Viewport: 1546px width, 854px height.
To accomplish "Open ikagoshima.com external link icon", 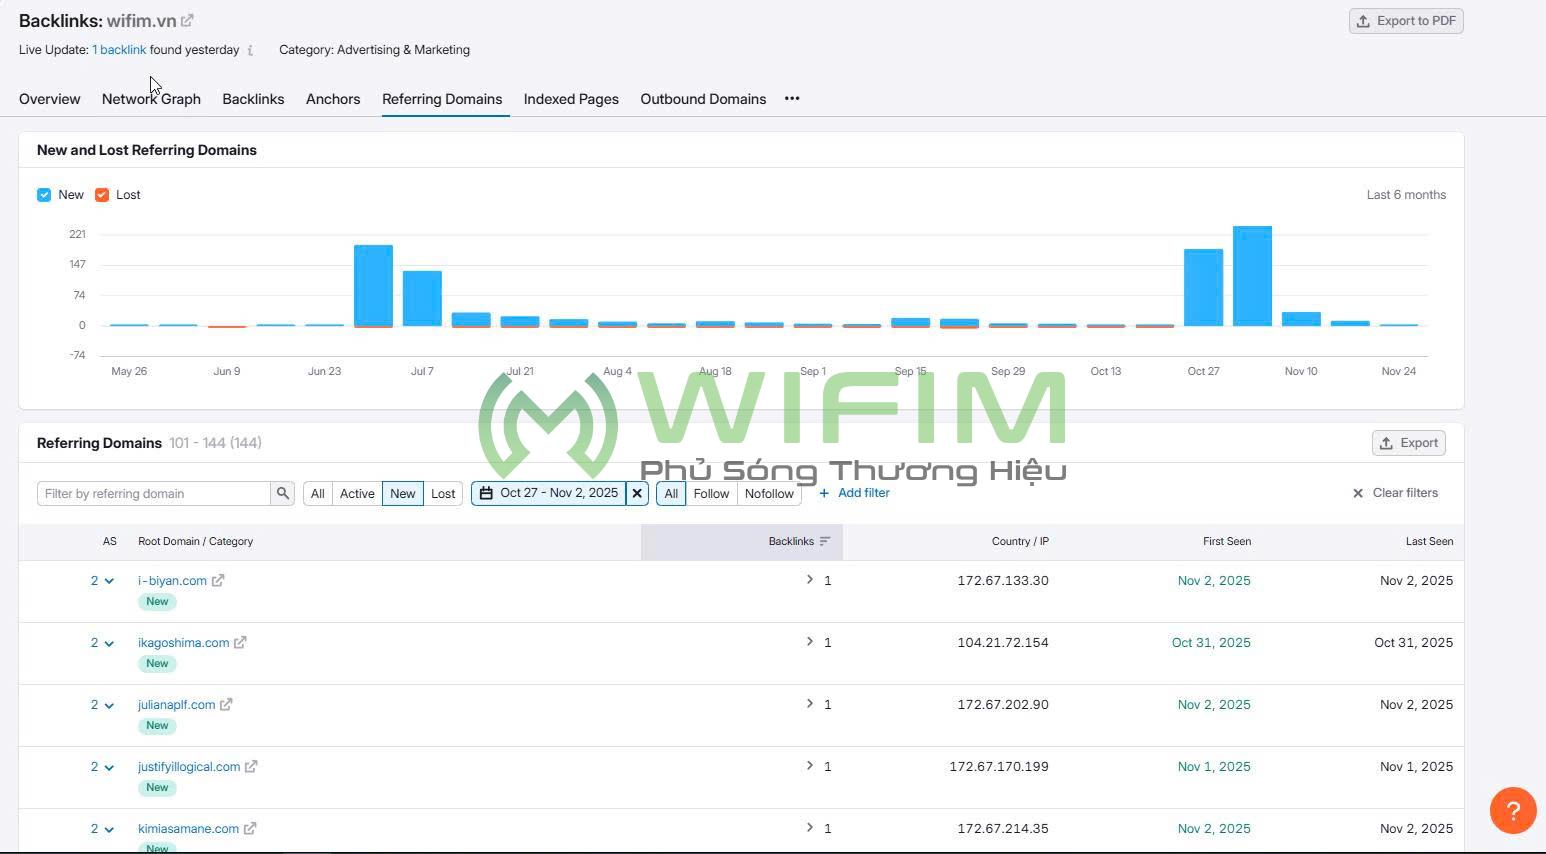I will [240, 642].
